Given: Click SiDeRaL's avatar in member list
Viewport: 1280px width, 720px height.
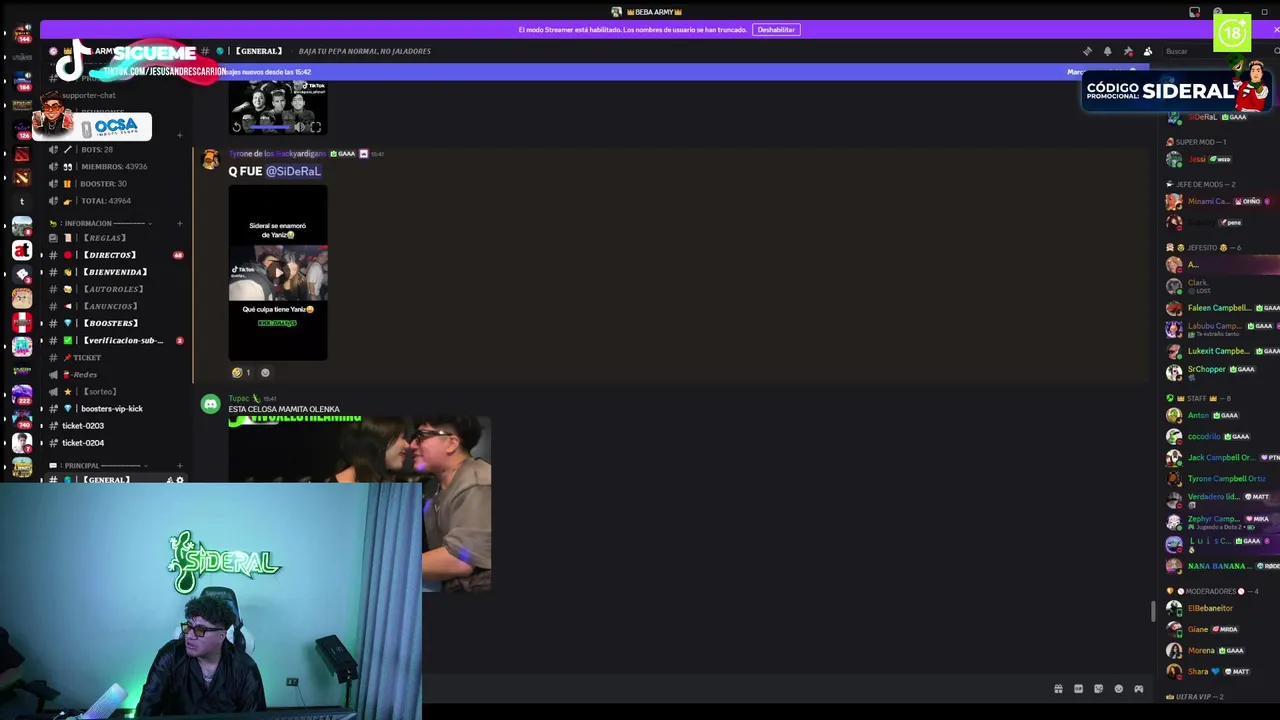Looking at the screenshot, I should pos(1174,117).
